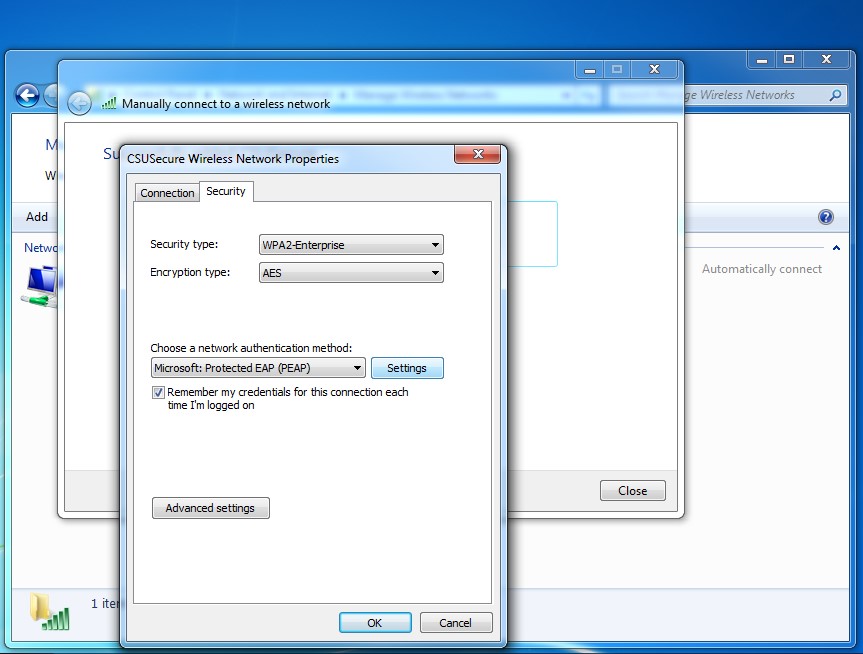Minimize the Manage Wireless Networks window
Image resolution: width=863 pixels, height=654 pixels.
762,59
